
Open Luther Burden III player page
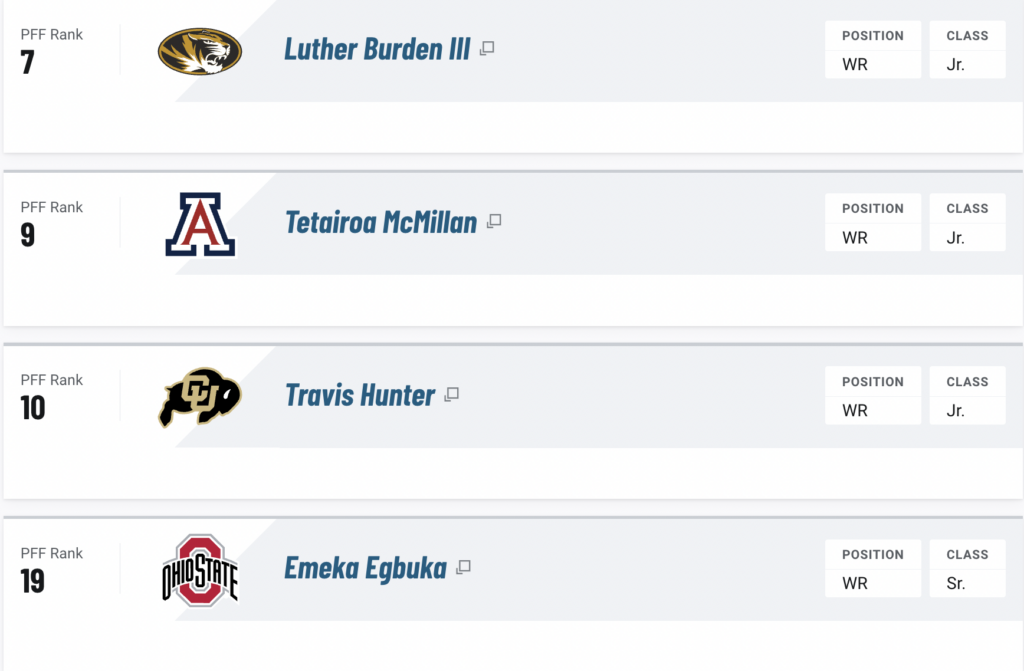pyautogui.click(x=377, y=49)
